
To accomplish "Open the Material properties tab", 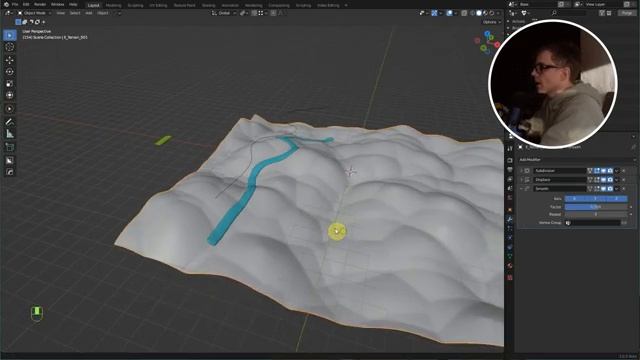I will 510,266.
